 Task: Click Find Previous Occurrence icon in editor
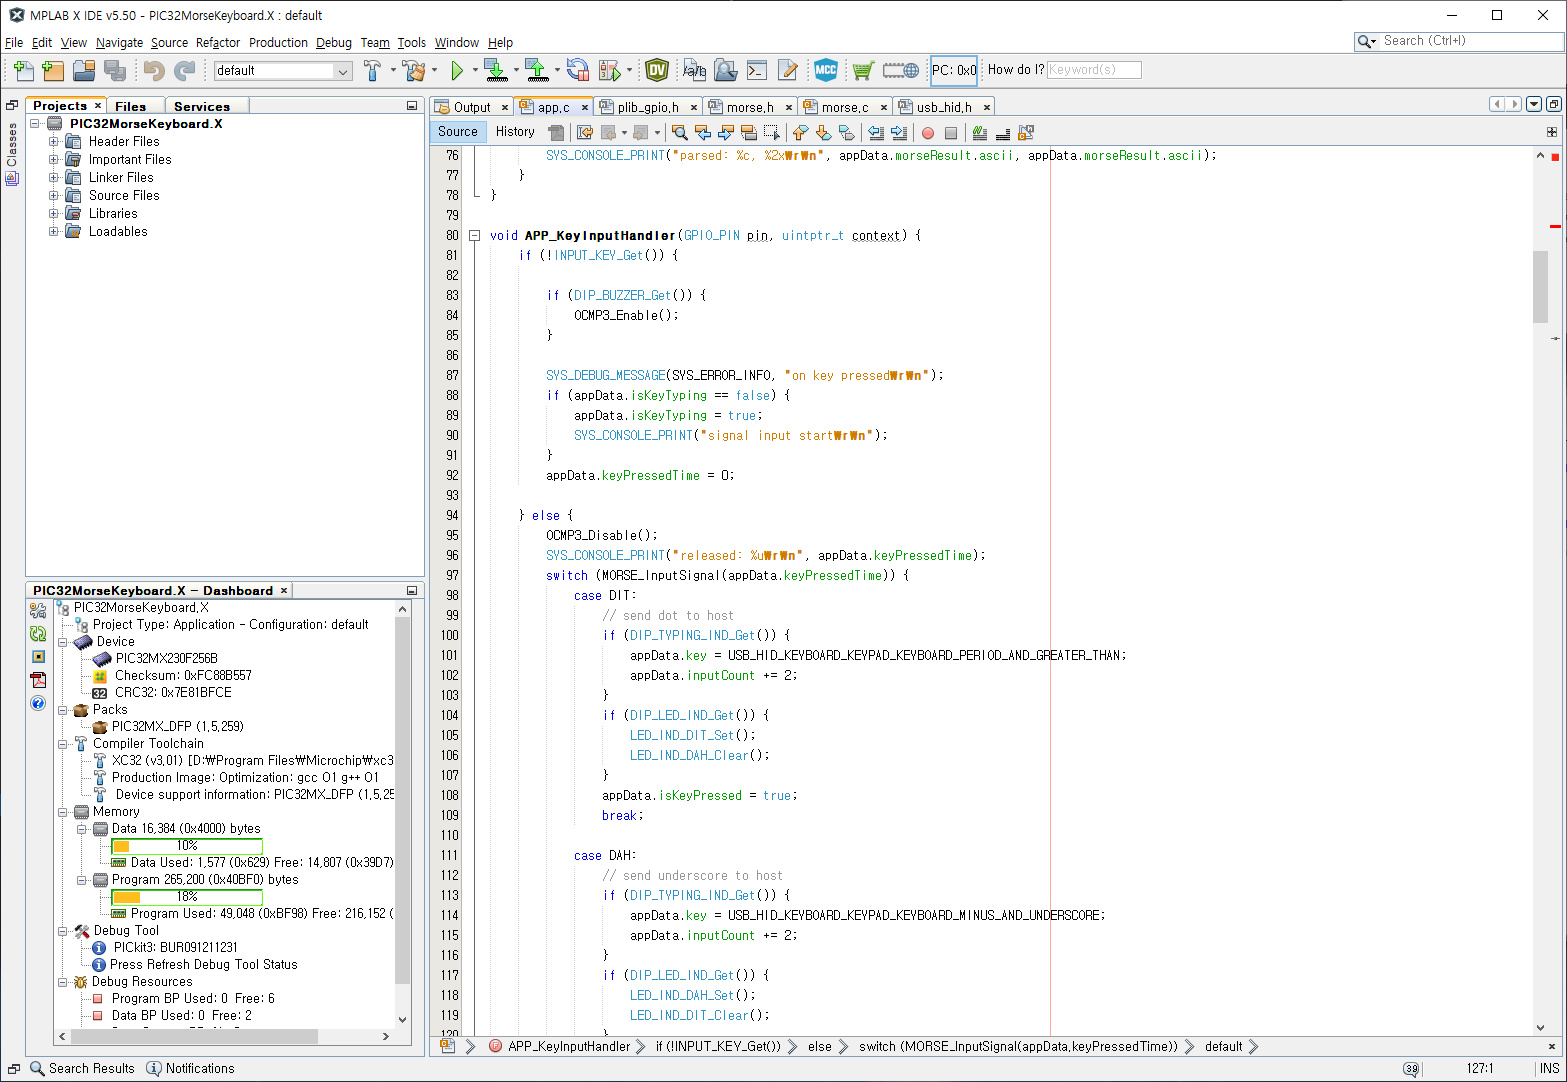click(x=703, y=132)
